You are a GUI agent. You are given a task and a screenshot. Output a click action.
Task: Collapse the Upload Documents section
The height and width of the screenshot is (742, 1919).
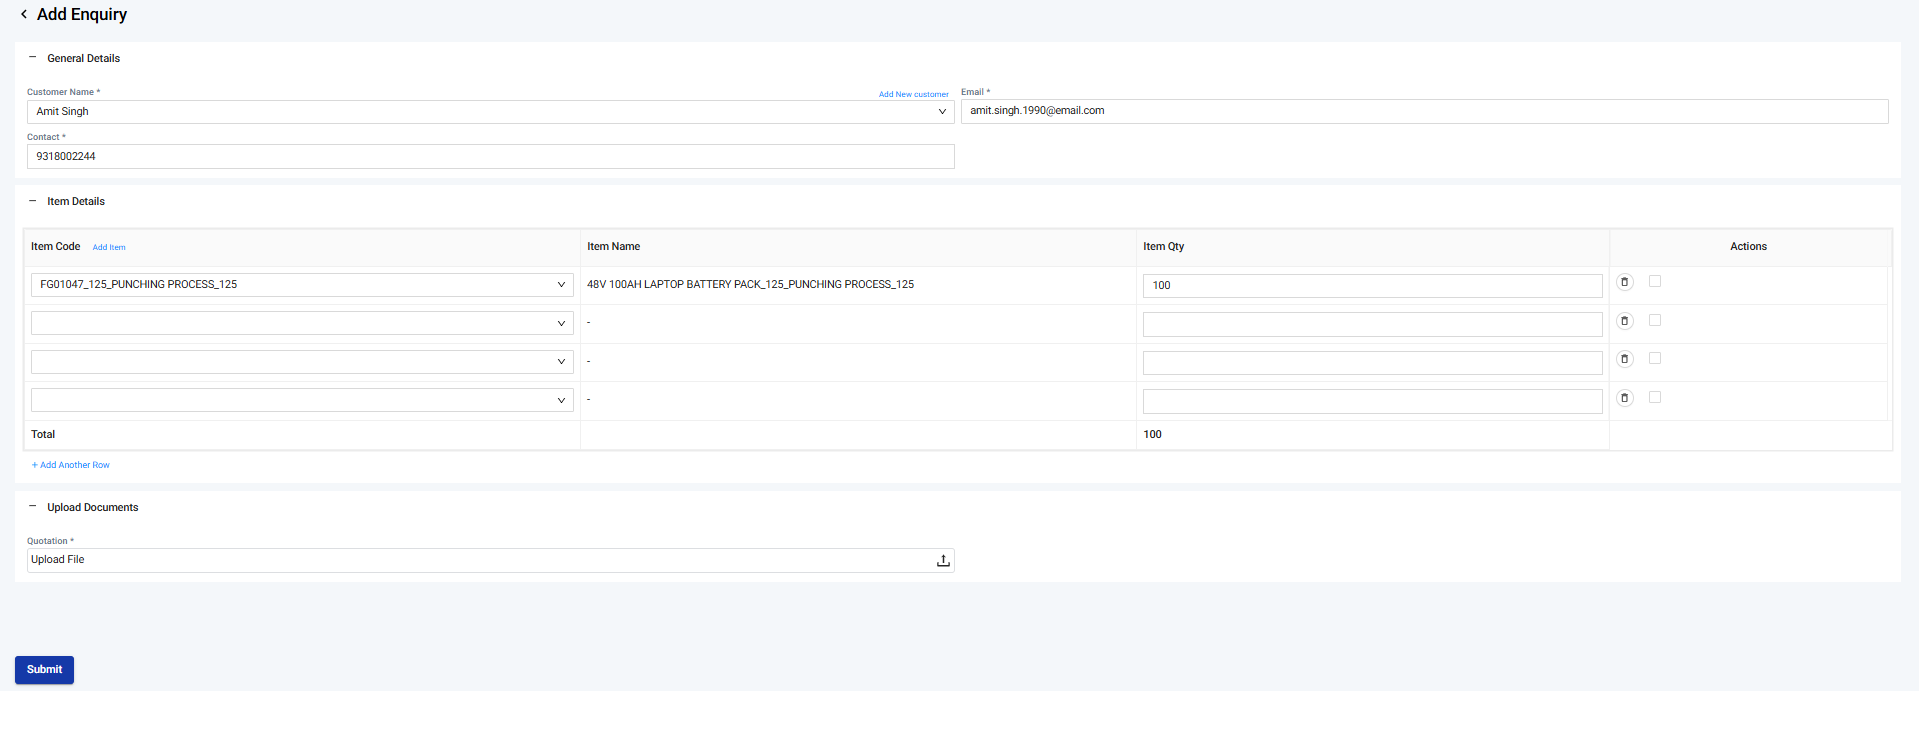(x=33, y=507)
